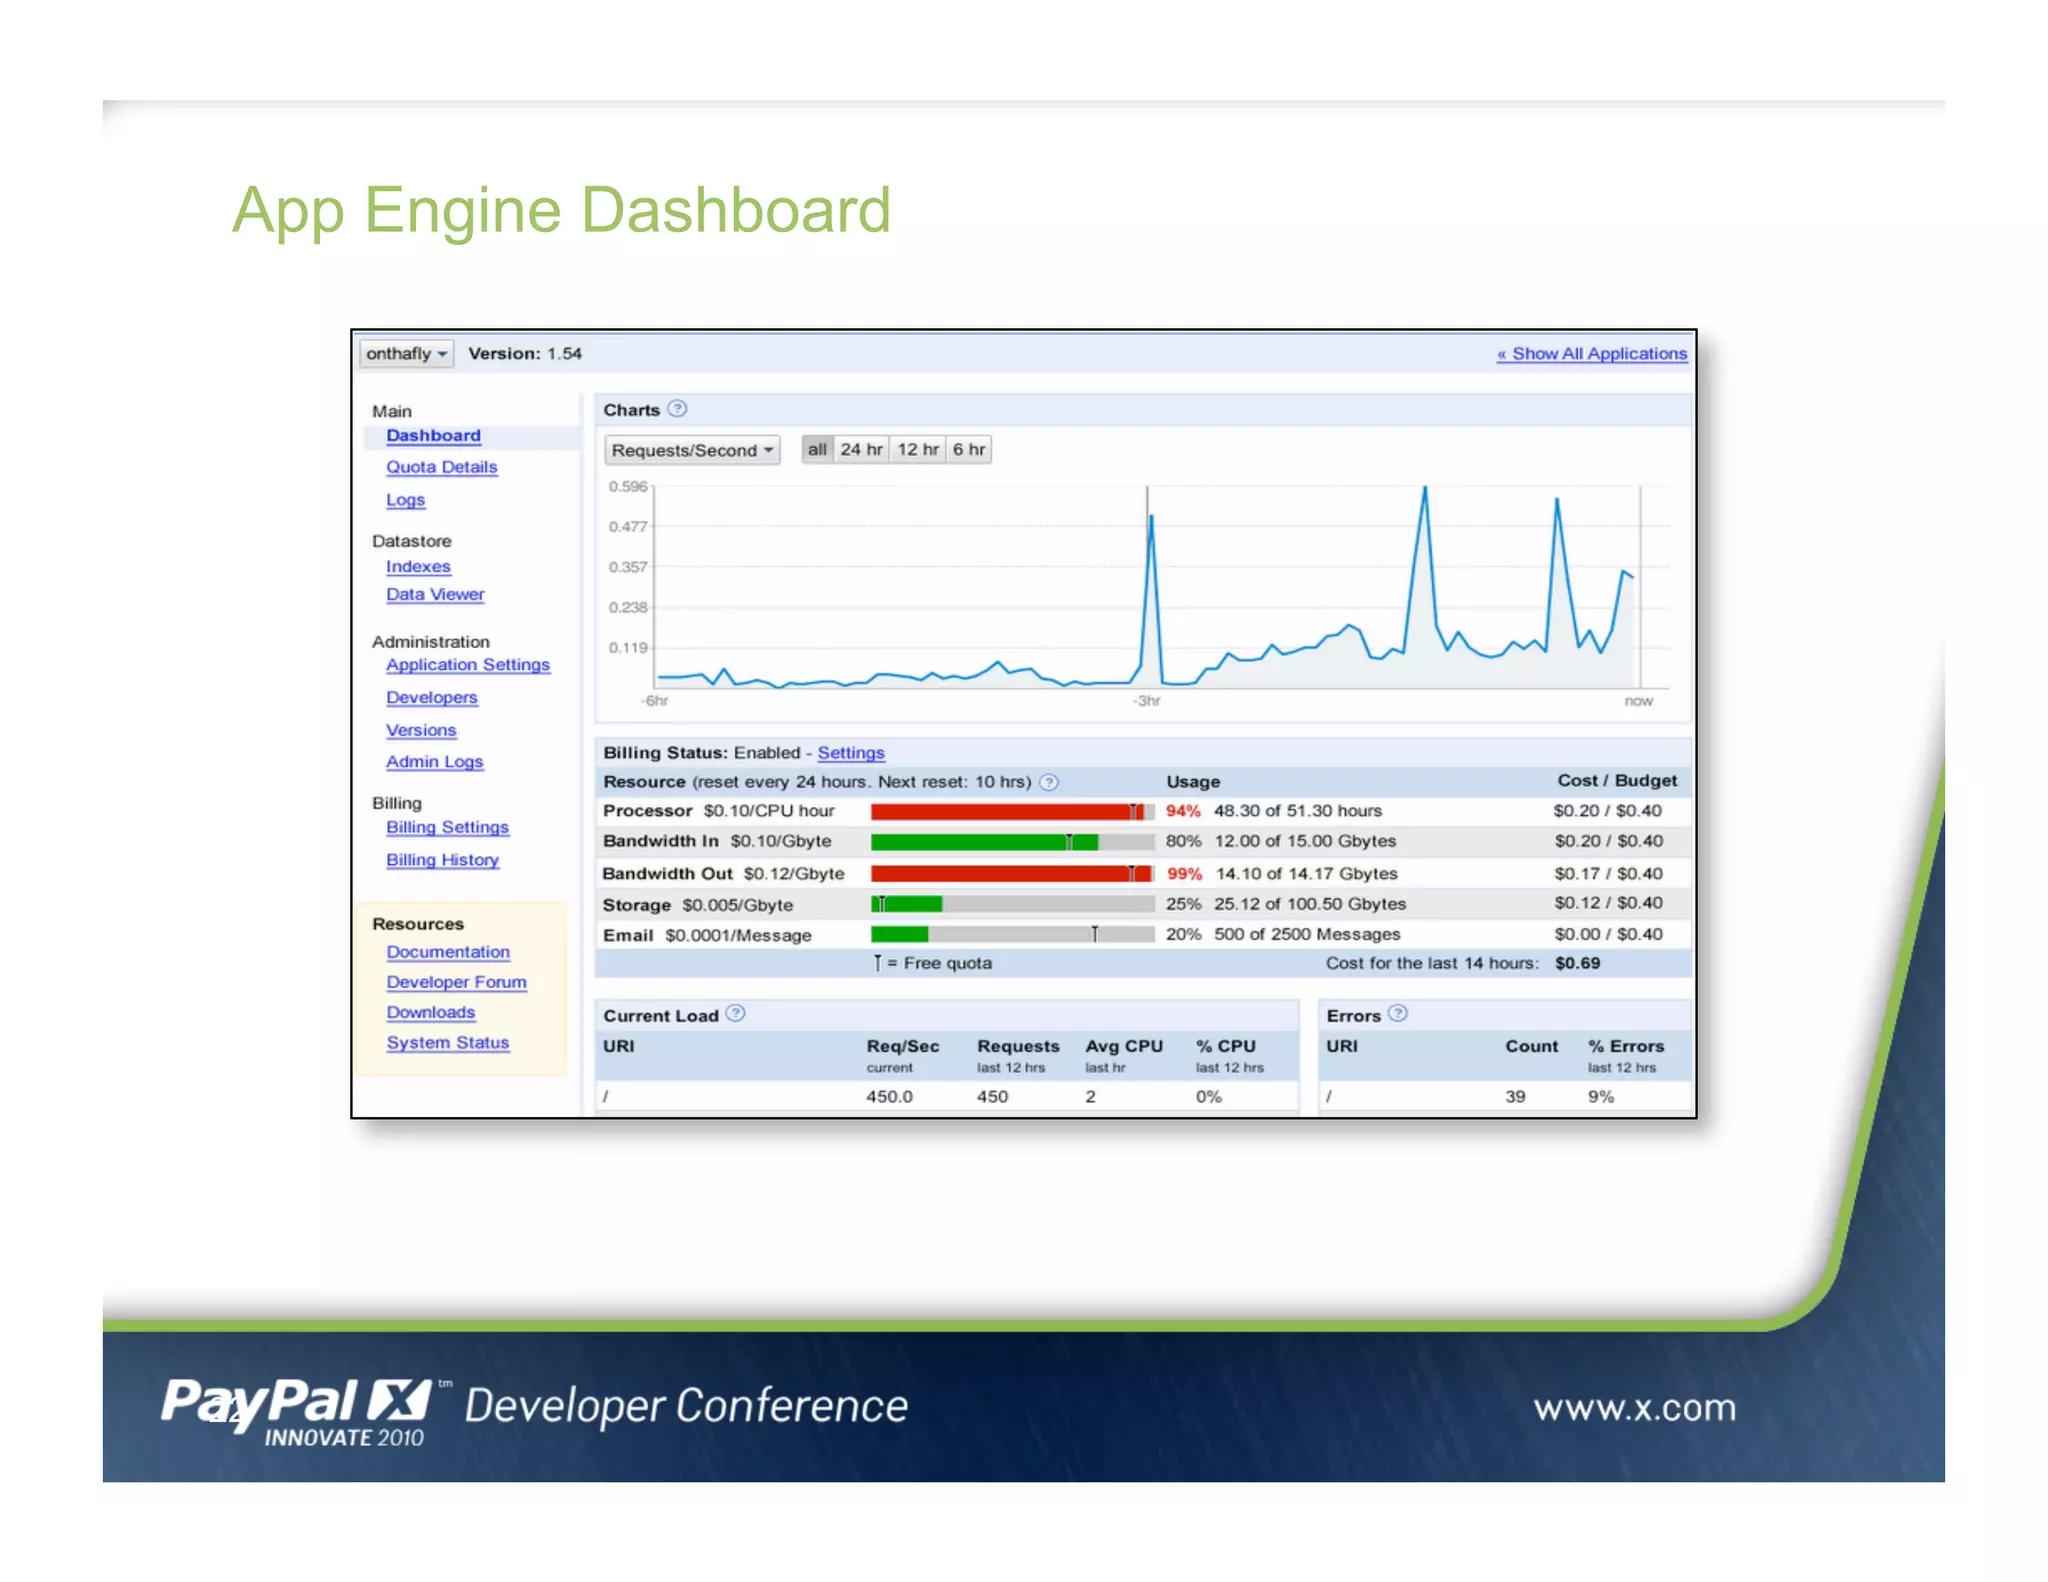Open Datastore Indexes
2048x1582 pixels.
pyautogui.click(x=418, y=566)
